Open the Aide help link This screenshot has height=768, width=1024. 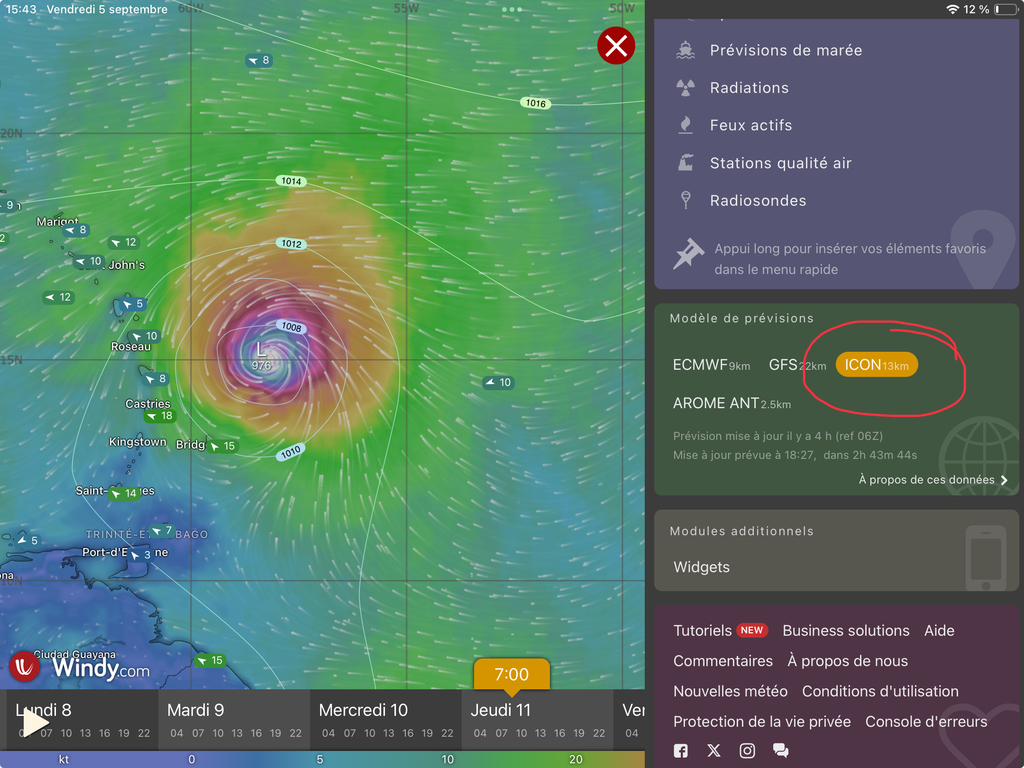[939, 631]
